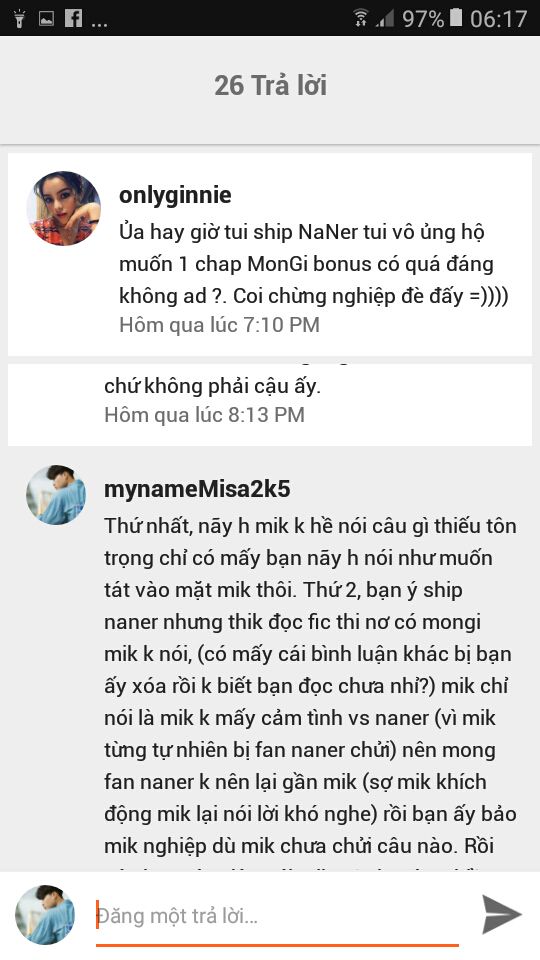
Task: Tap the mobile signal strength icon
Action: pos(385,19)
